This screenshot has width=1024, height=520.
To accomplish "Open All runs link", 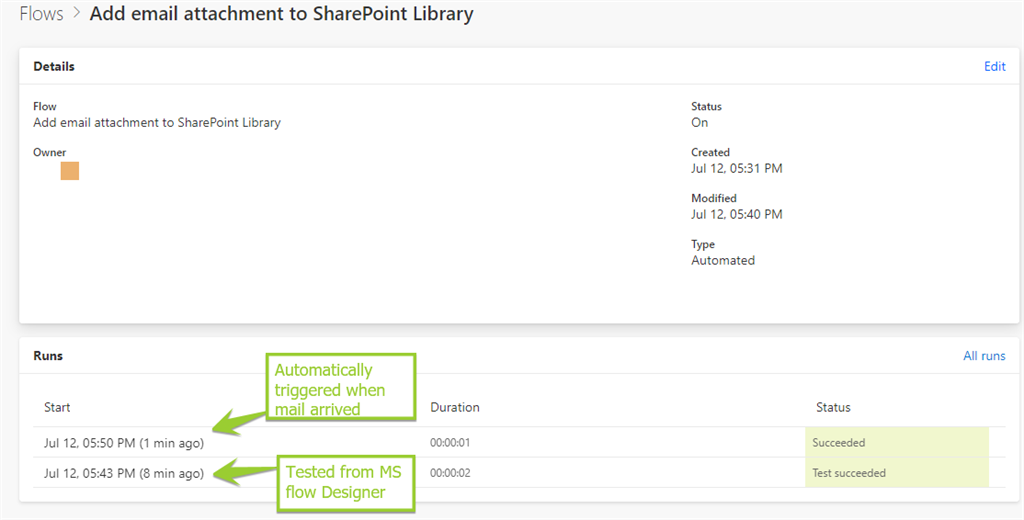I will [x=984, y=355].
